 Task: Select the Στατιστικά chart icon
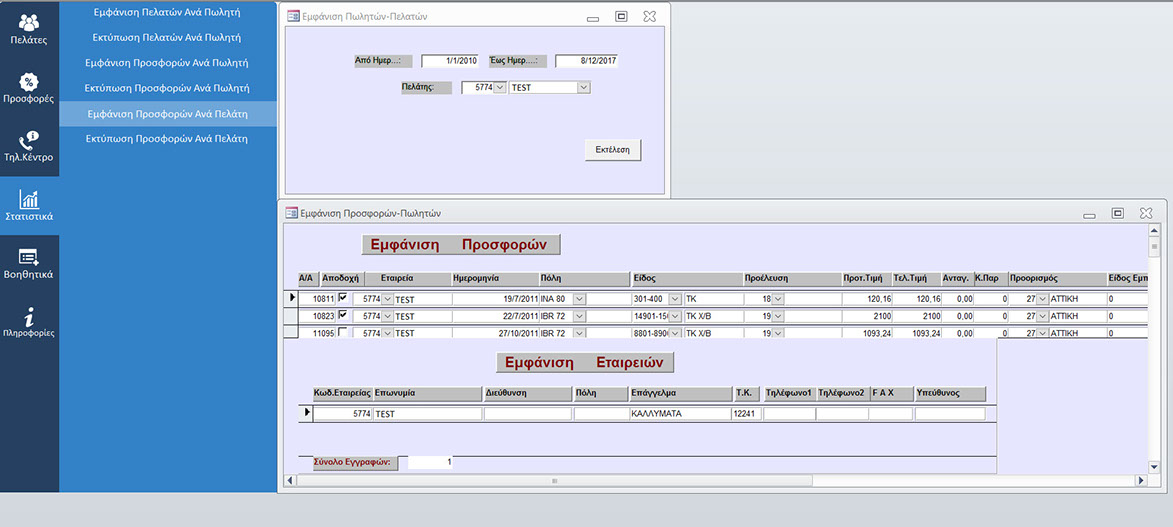click(x=29, y=206)
